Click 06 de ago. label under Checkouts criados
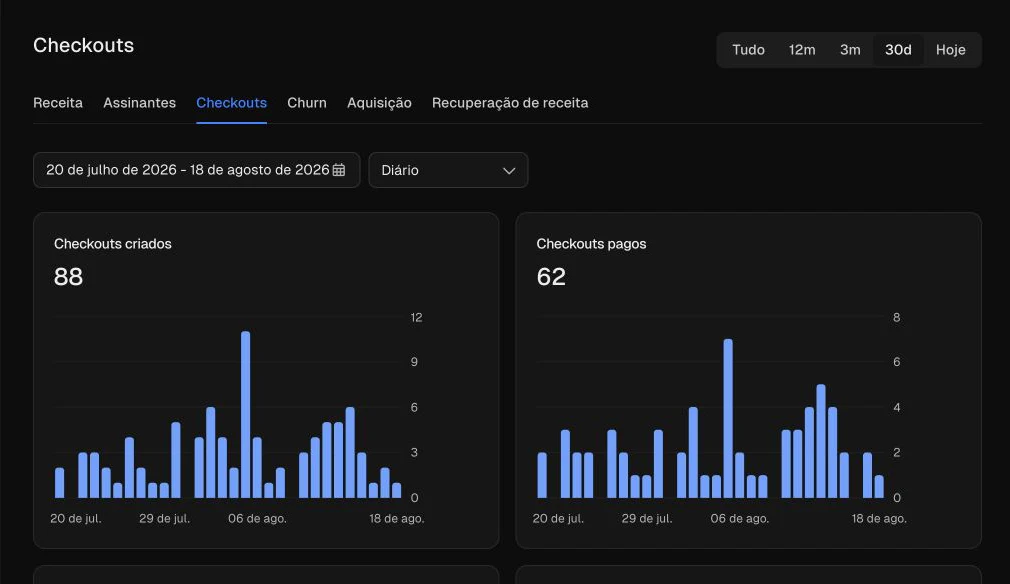The image size is (1010, 584). pos(257,518)
